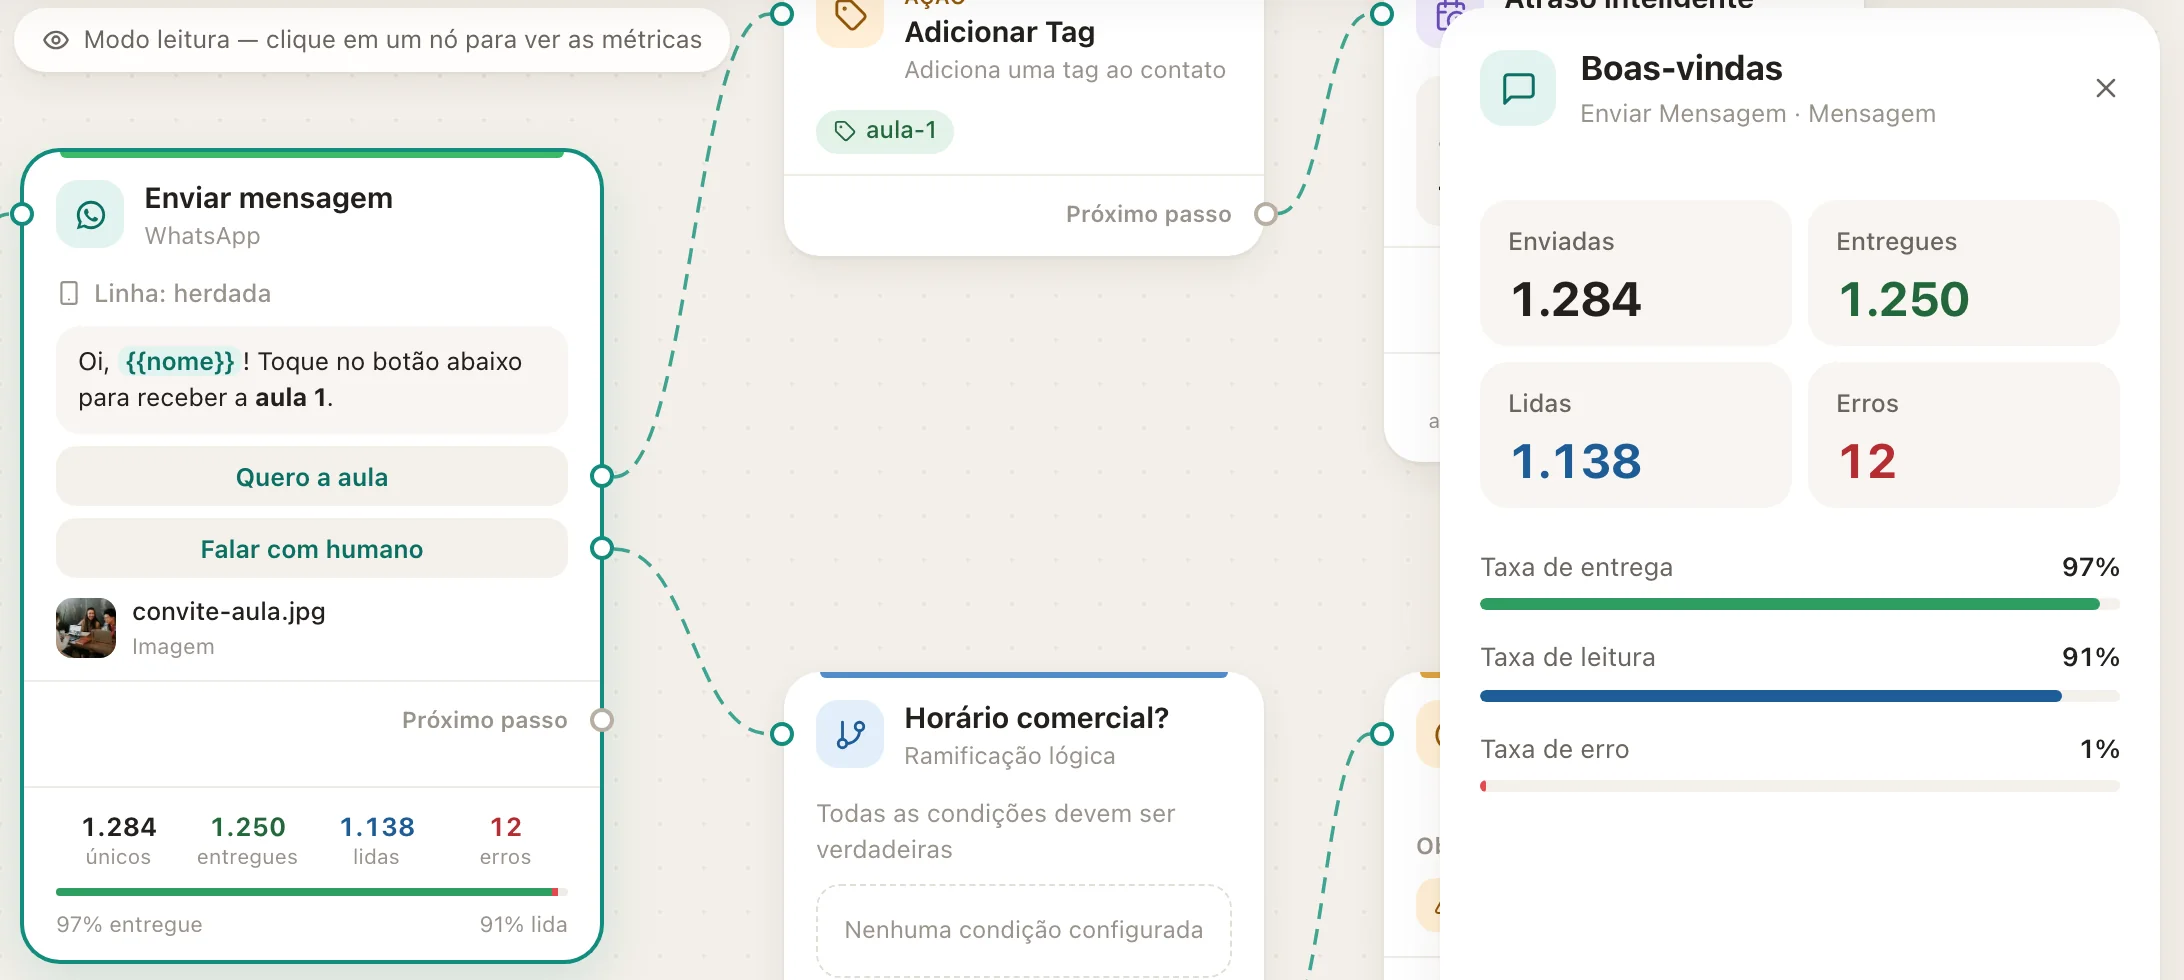
Task: Click the Enviadas 1.284 metric card
Action: click(1635, 273)
